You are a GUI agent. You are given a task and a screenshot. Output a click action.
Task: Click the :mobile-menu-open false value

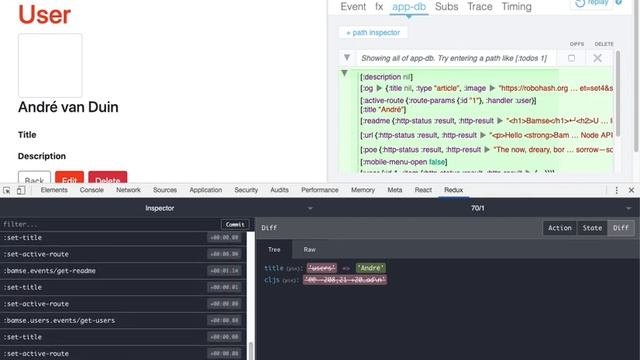point(438,162)
